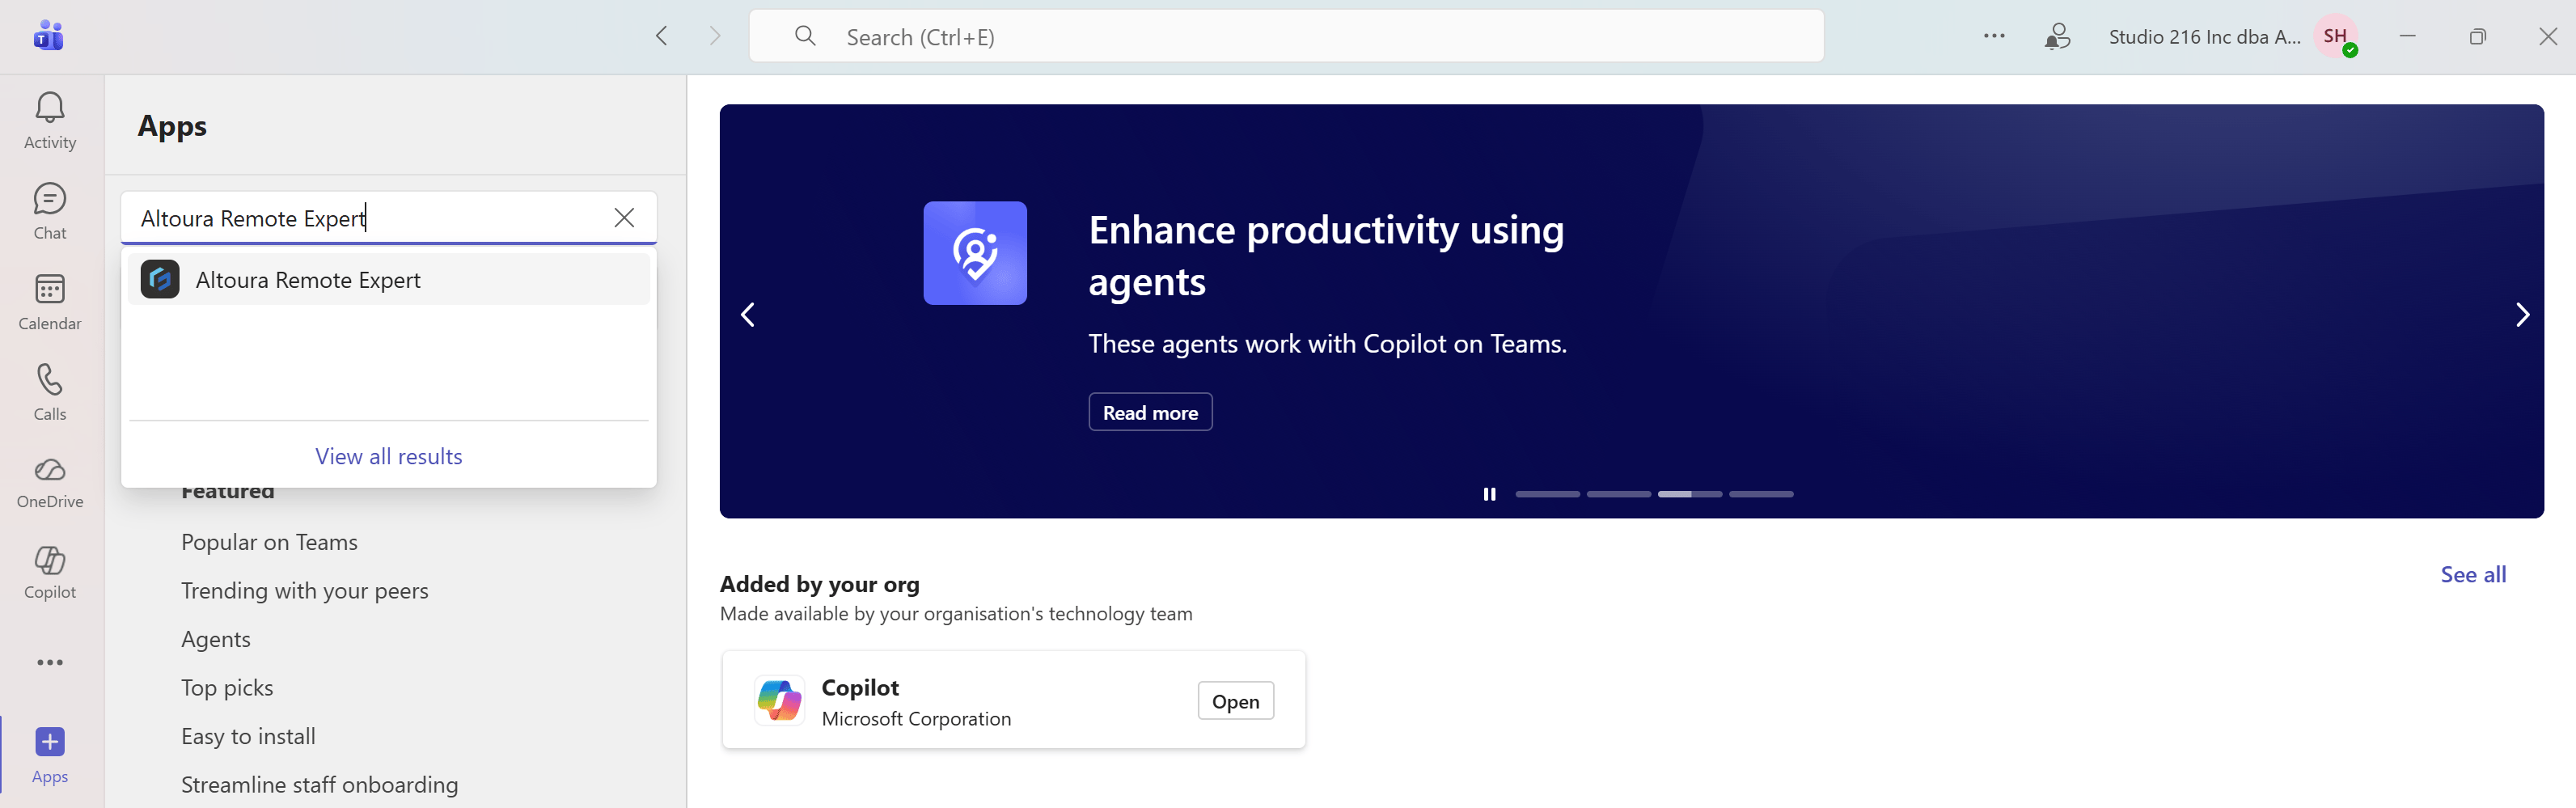The width and height of the screenshot is (2576, 808).
Task: Open Calls from the sidebar
Action: [50, 392]
